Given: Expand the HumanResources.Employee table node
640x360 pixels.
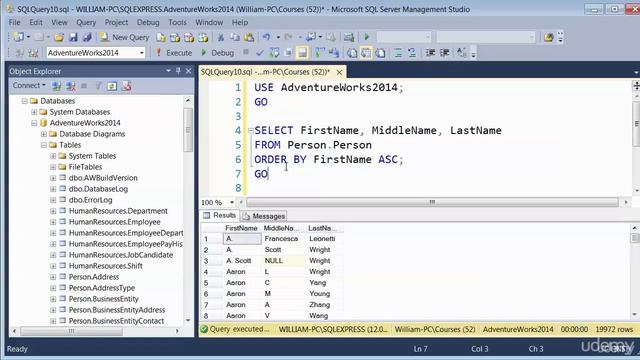Looking at the screenshot, I should click(53, 222).
